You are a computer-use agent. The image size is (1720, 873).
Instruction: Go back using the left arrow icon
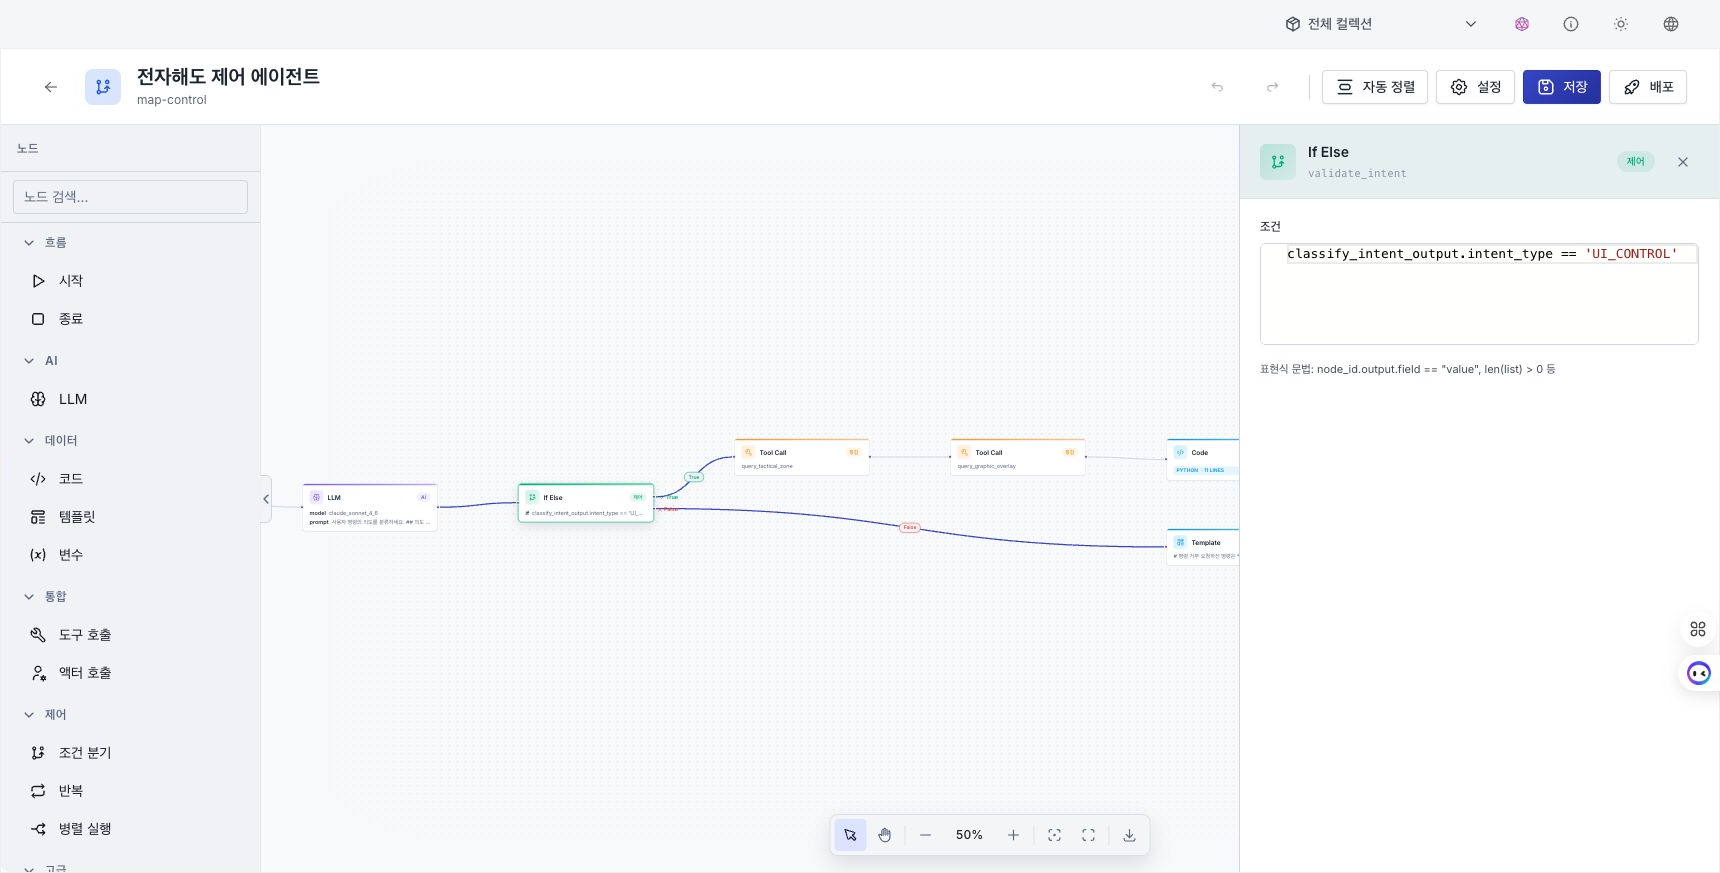[51, 87]
